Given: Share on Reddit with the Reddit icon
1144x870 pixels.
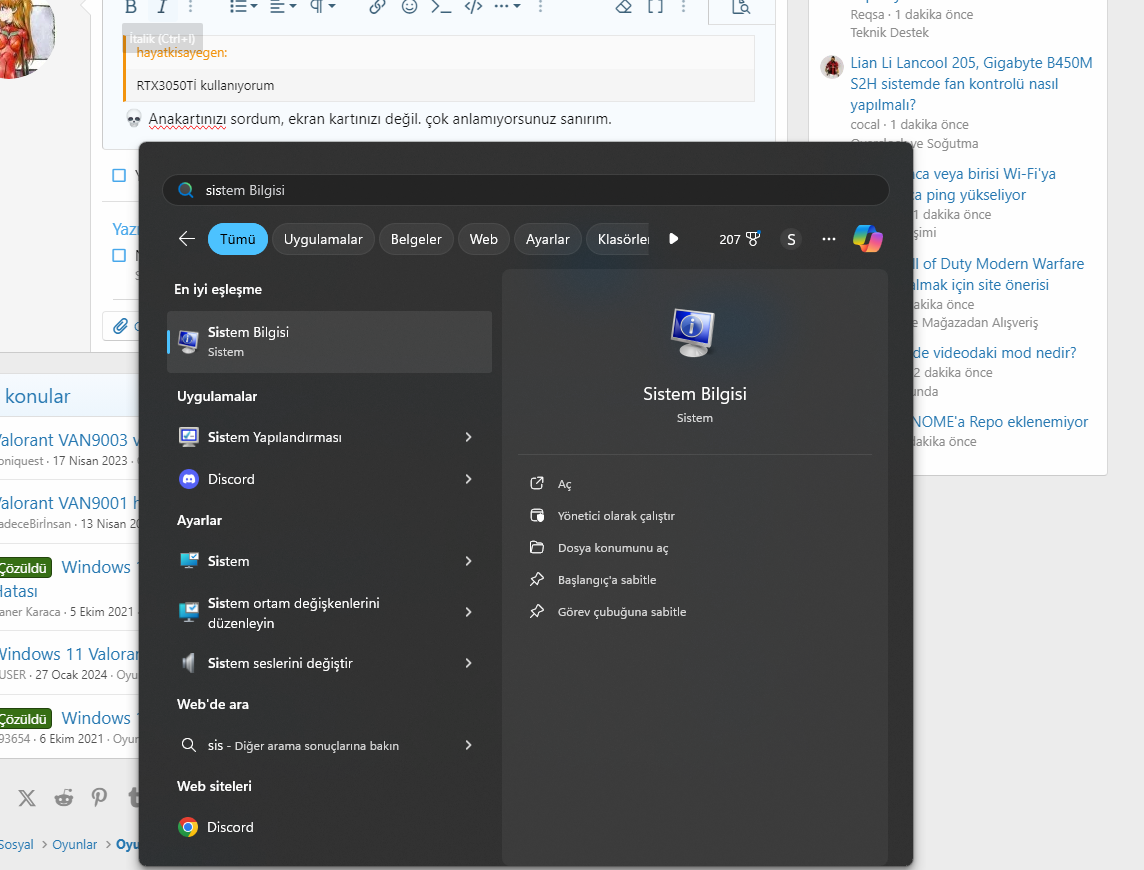Looking at the screenshot, I should pyautogui.click(x=63, y=798).
